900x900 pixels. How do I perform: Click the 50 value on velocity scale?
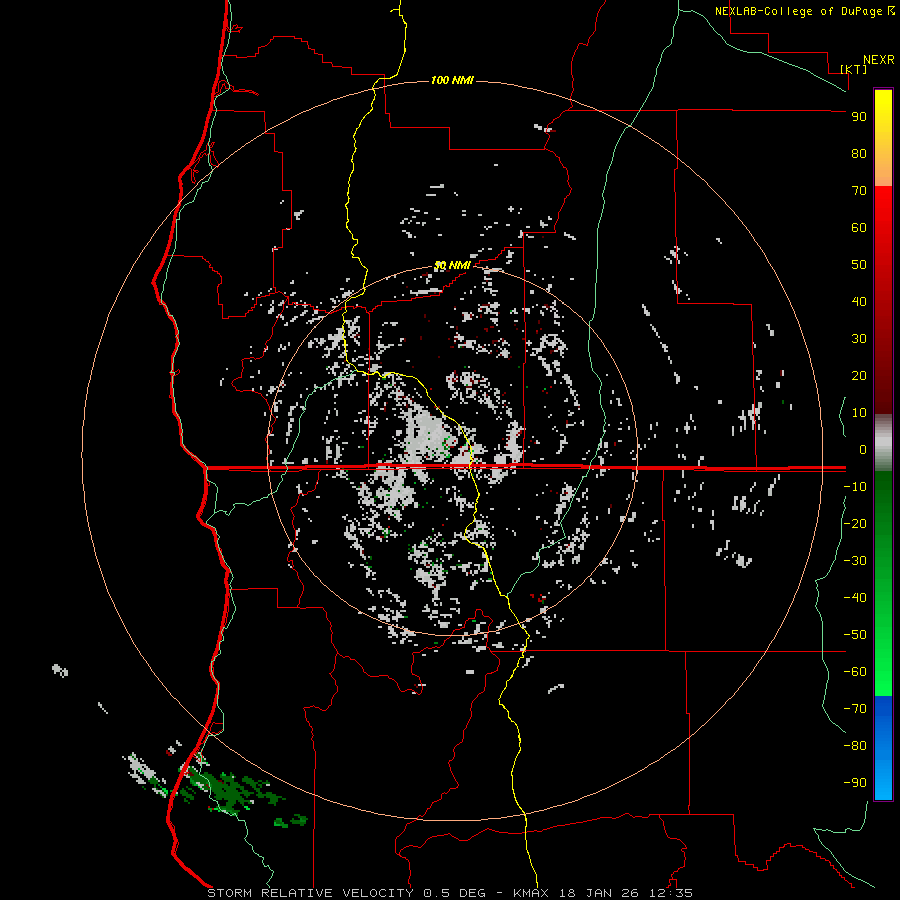coord(859,265)
